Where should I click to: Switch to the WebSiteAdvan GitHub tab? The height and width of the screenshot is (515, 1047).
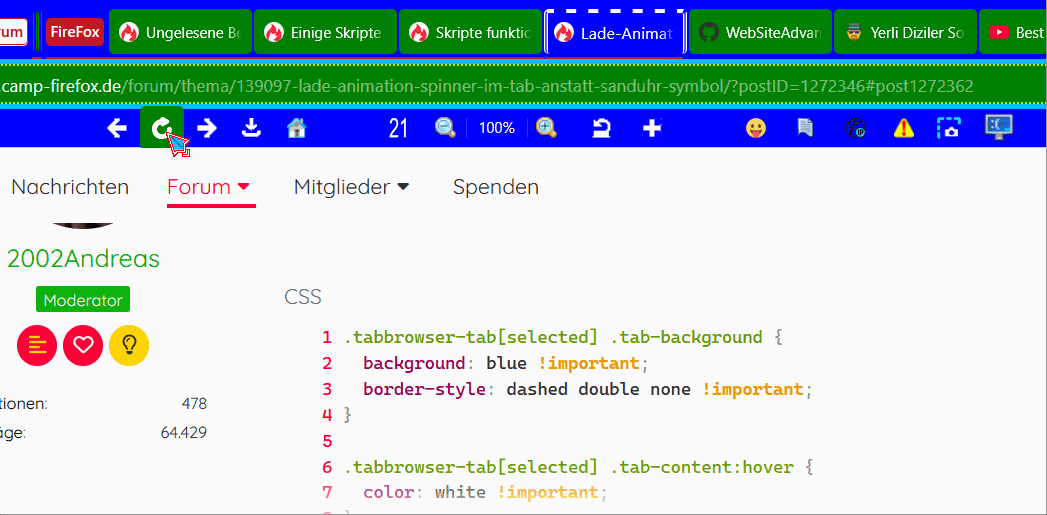[761, 32]
